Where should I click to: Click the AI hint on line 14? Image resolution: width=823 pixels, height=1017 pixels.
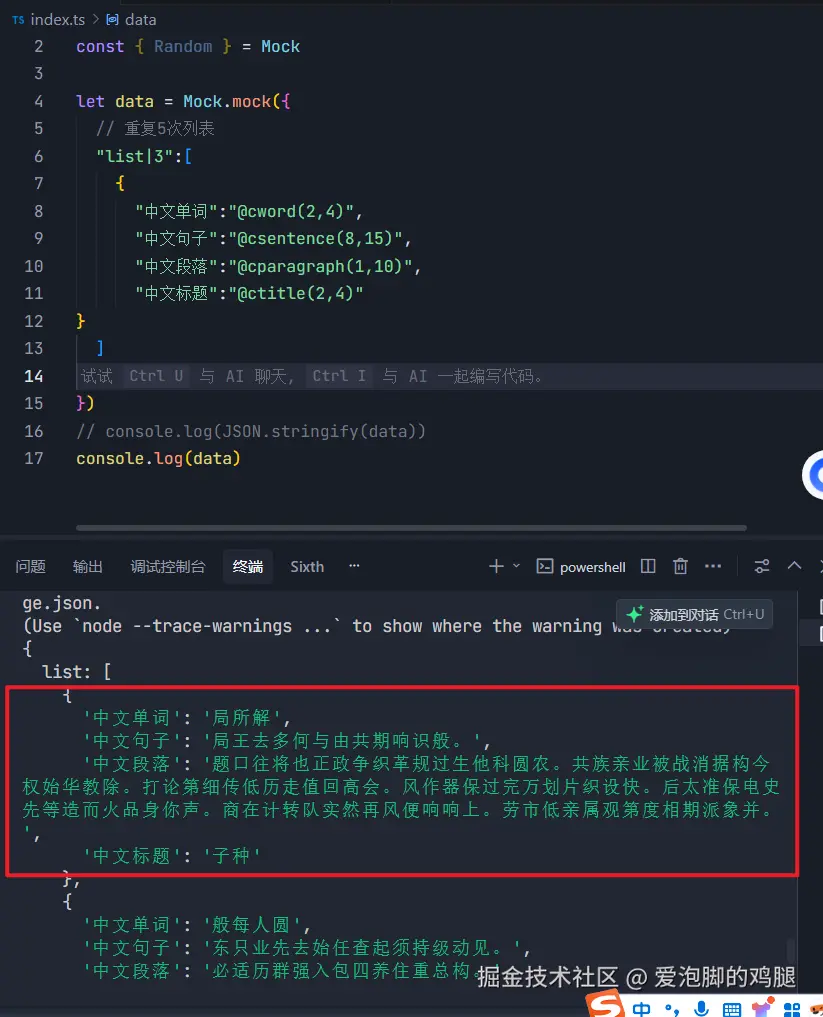point(311,376)
